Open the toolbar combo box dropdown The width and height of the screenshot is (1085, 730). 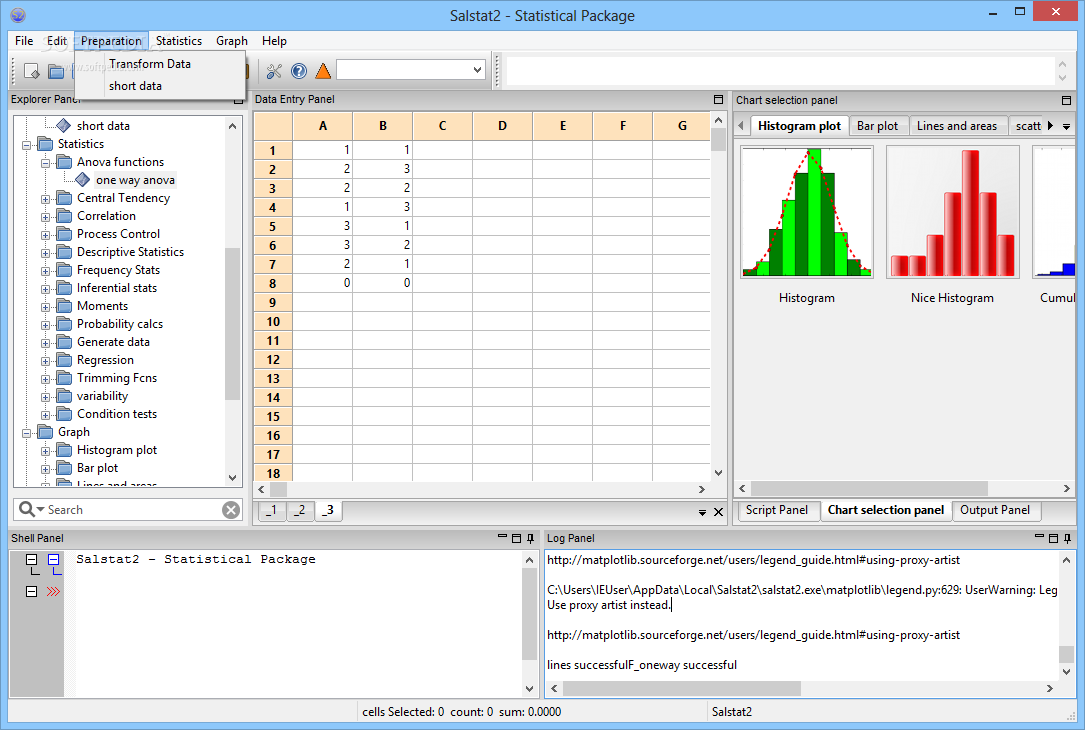pos(477,70)
